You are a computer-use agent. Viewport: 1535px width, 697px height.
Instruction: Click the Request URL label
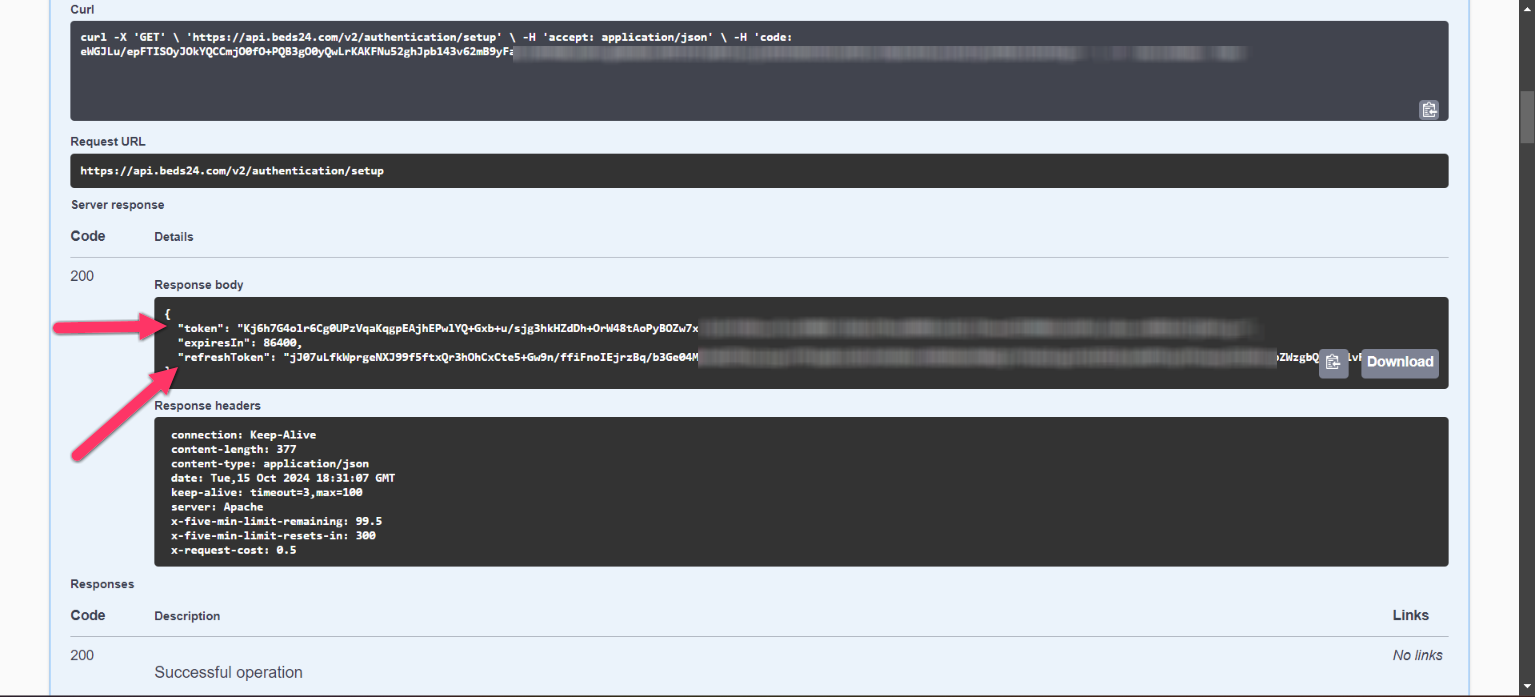(108, 142)
